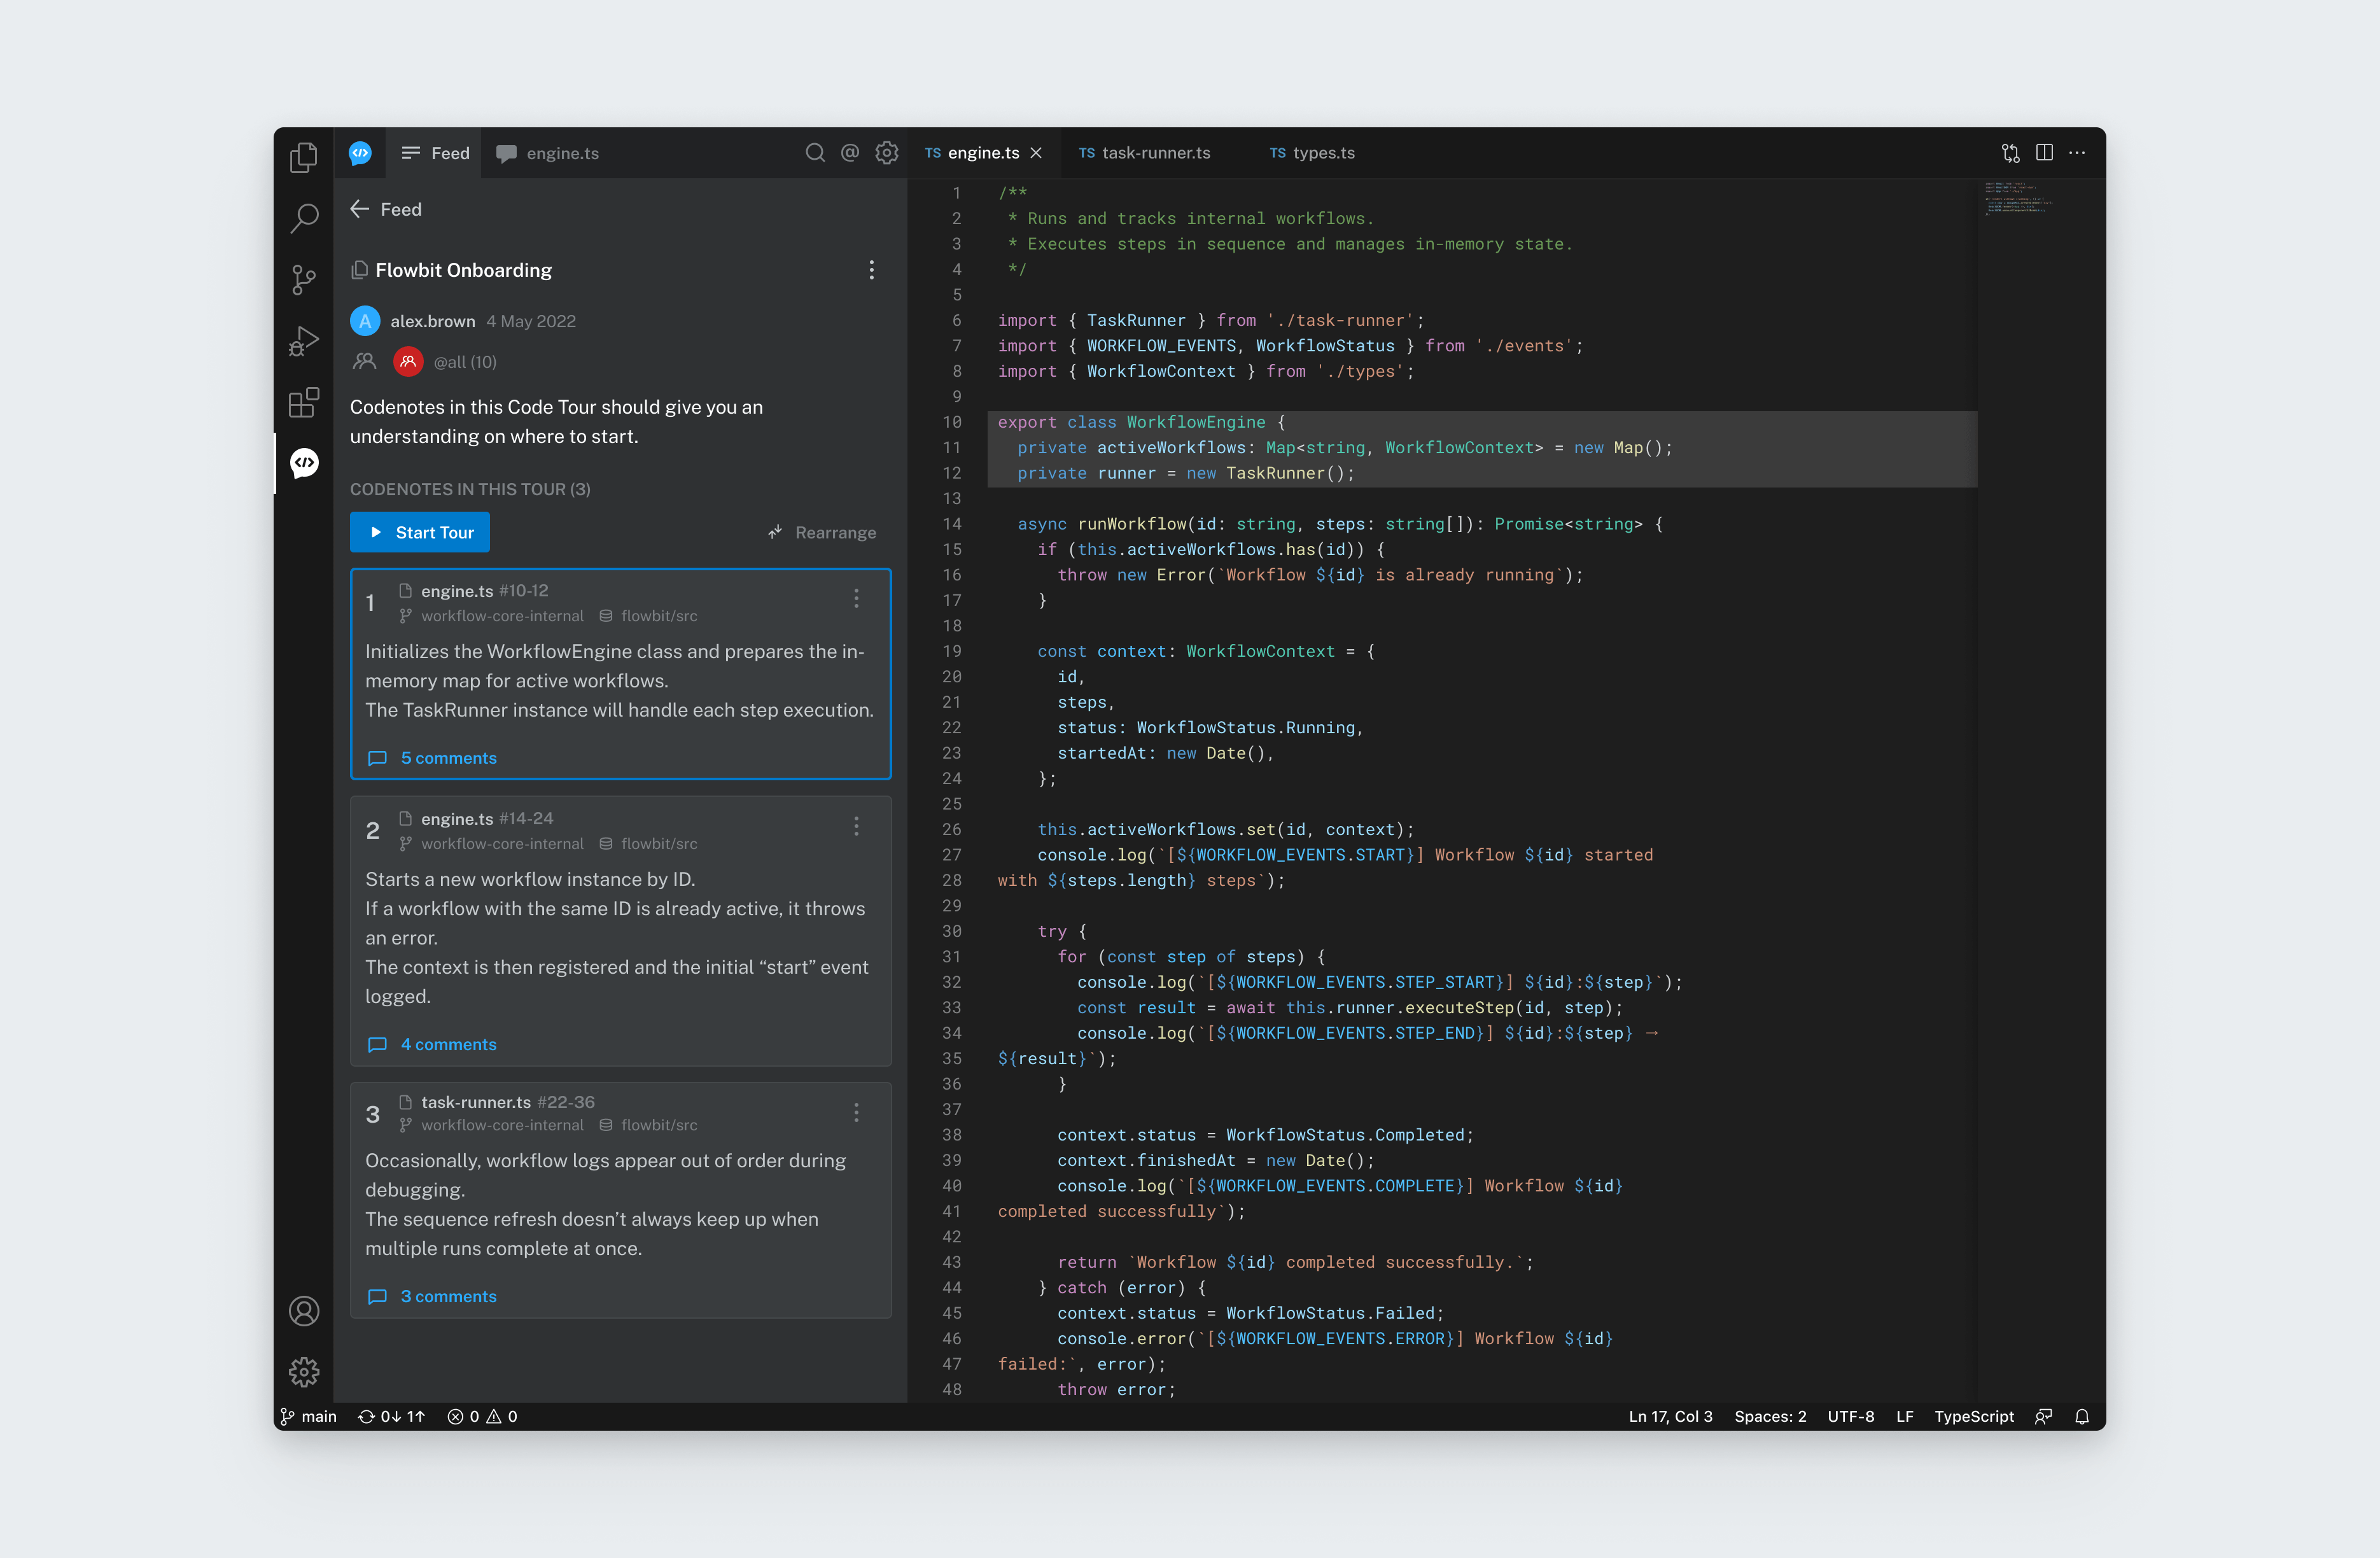
Task: Open 5 comments on codenote 1
Action: [432, 758]
